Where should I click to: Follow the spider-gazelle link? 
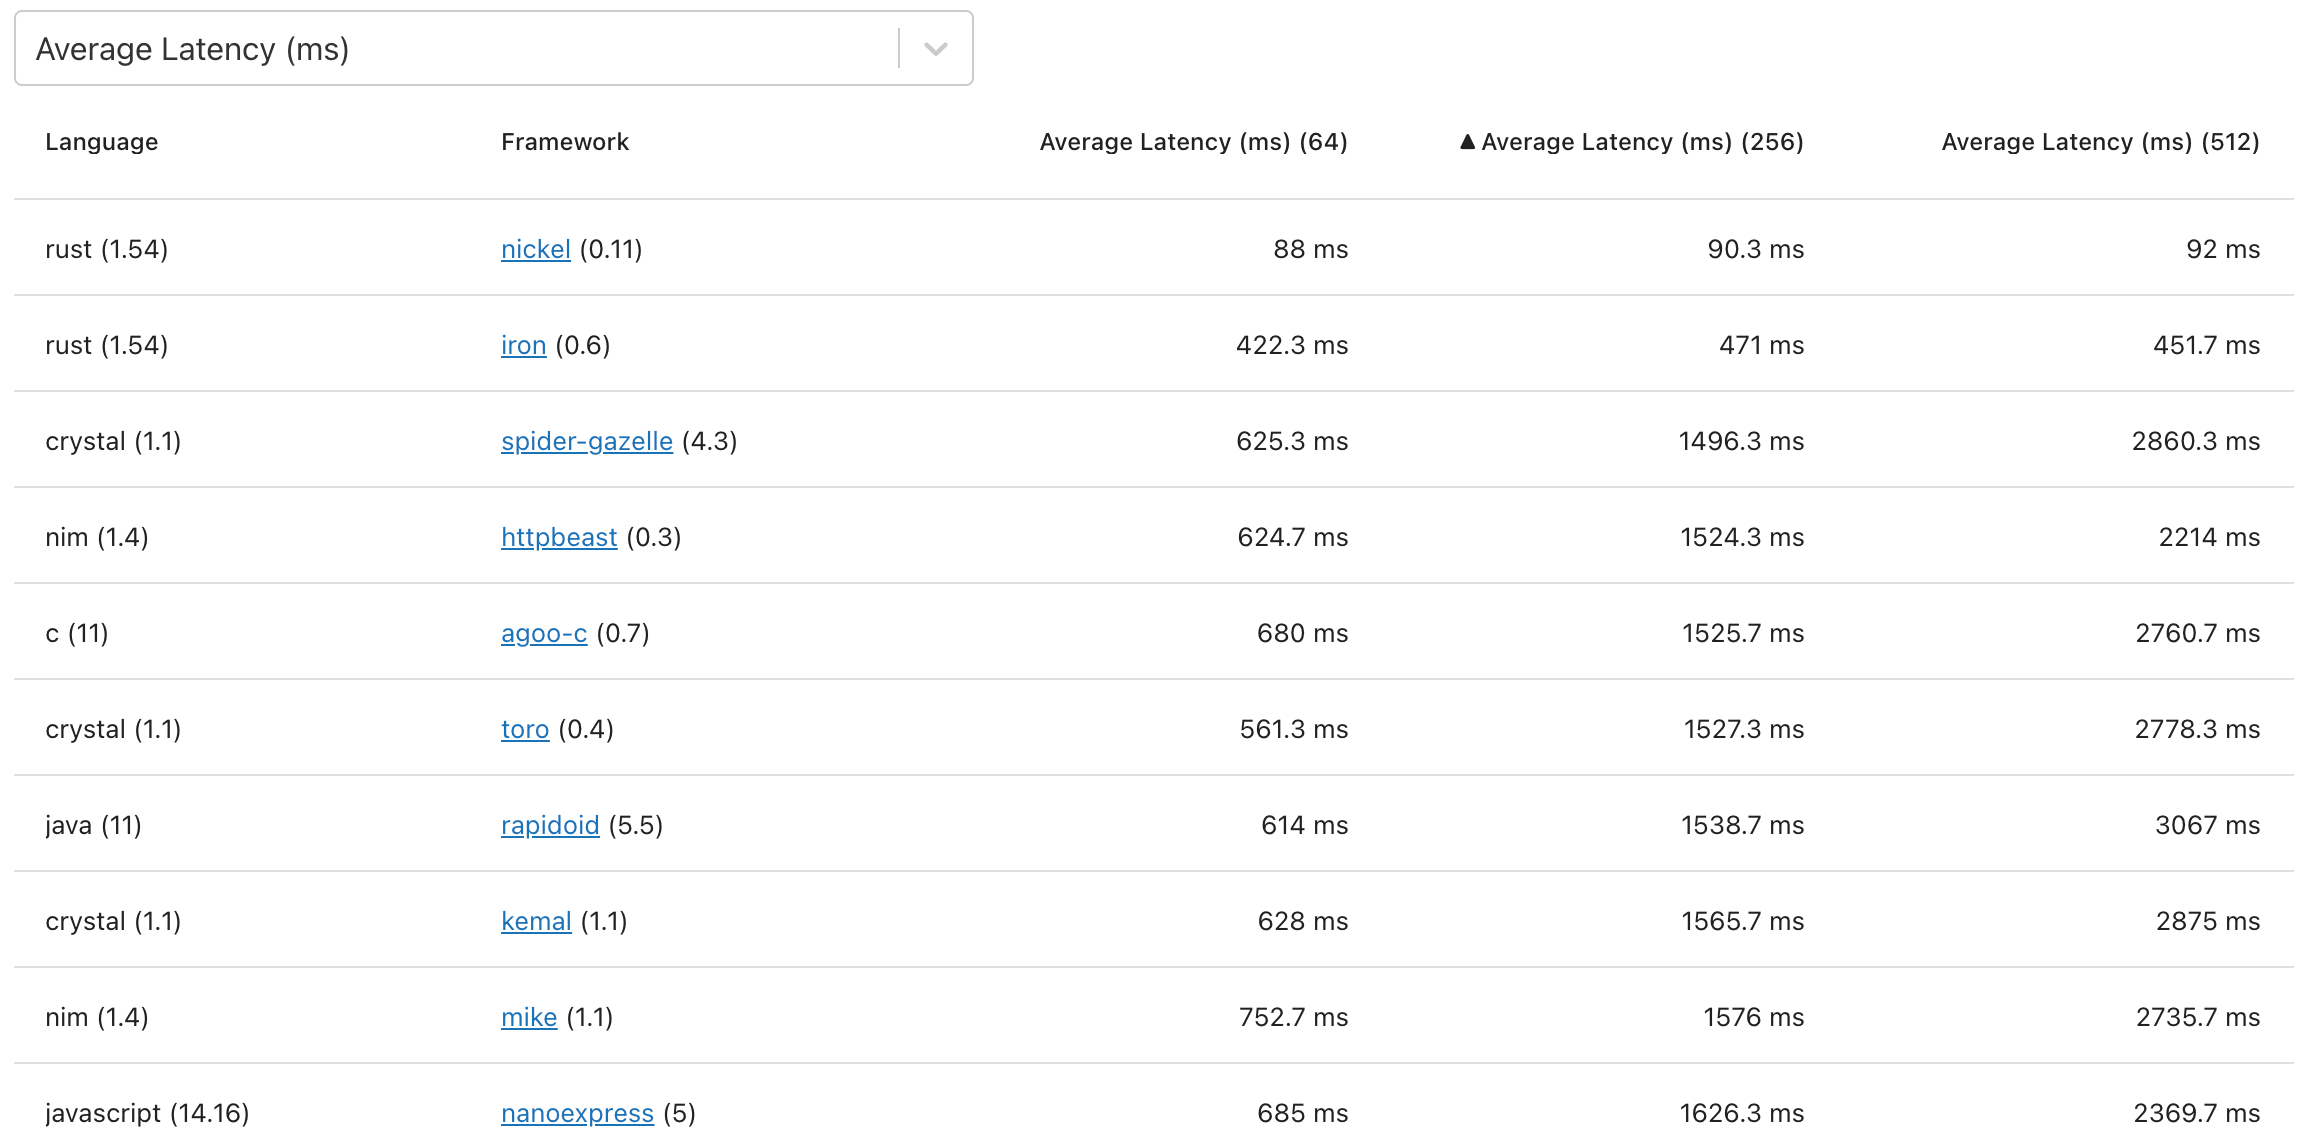(586, 441)
